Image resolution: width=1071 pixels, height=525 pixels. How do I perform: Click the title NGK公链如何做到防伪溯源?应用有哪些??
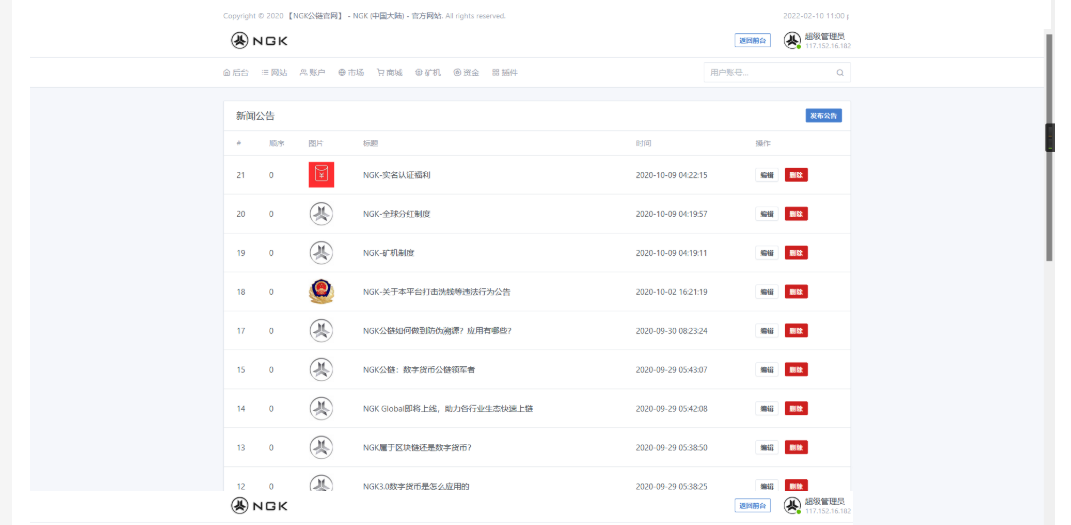tap(437, 330)
